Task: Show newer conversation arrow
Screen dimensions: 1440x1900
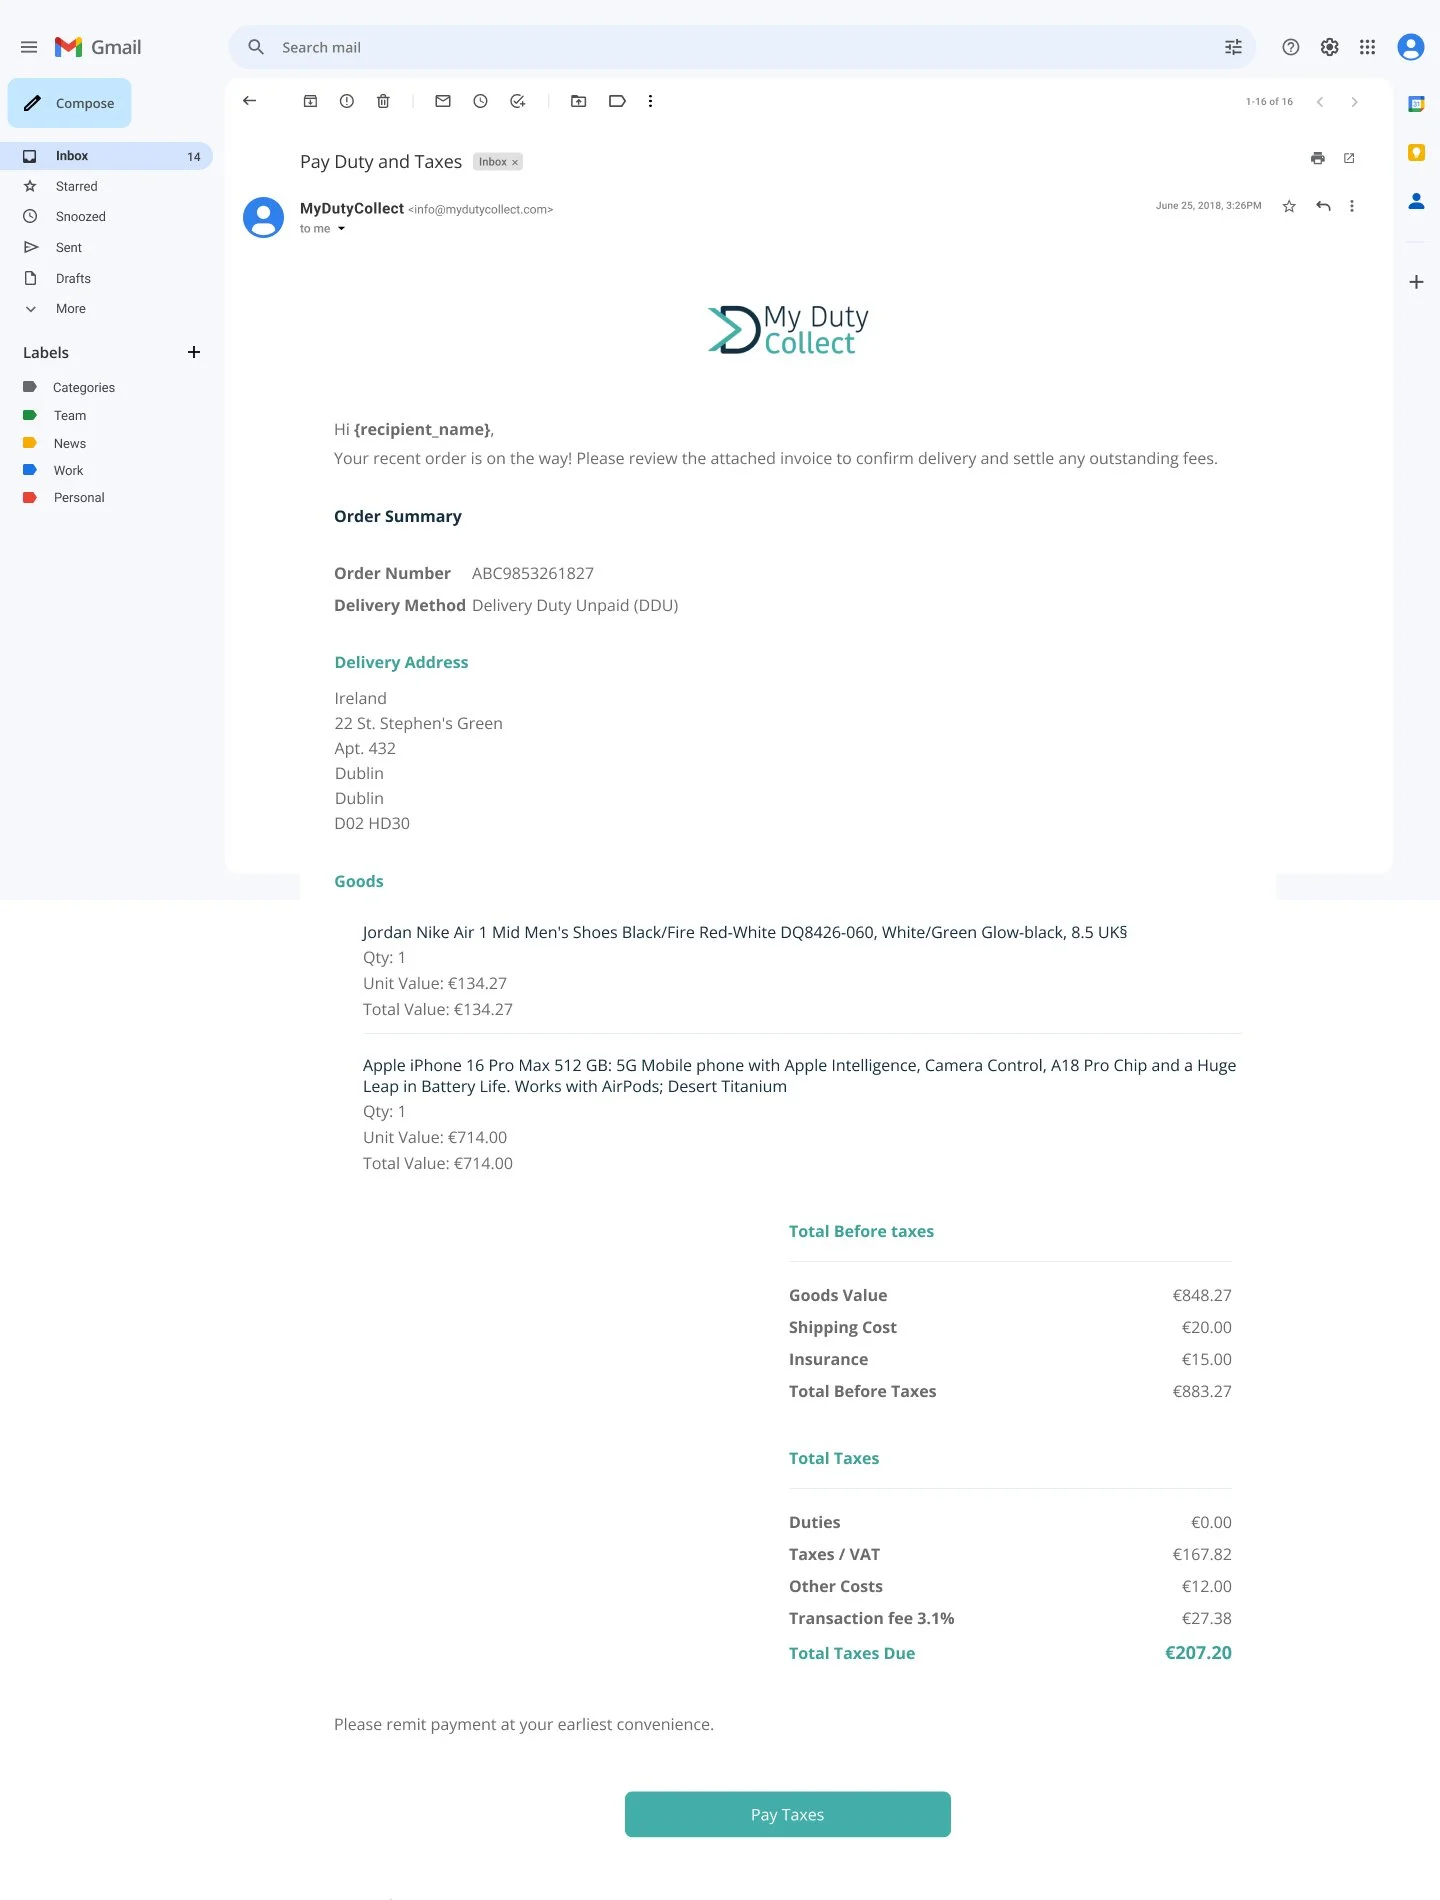Action: (1320, 102)
